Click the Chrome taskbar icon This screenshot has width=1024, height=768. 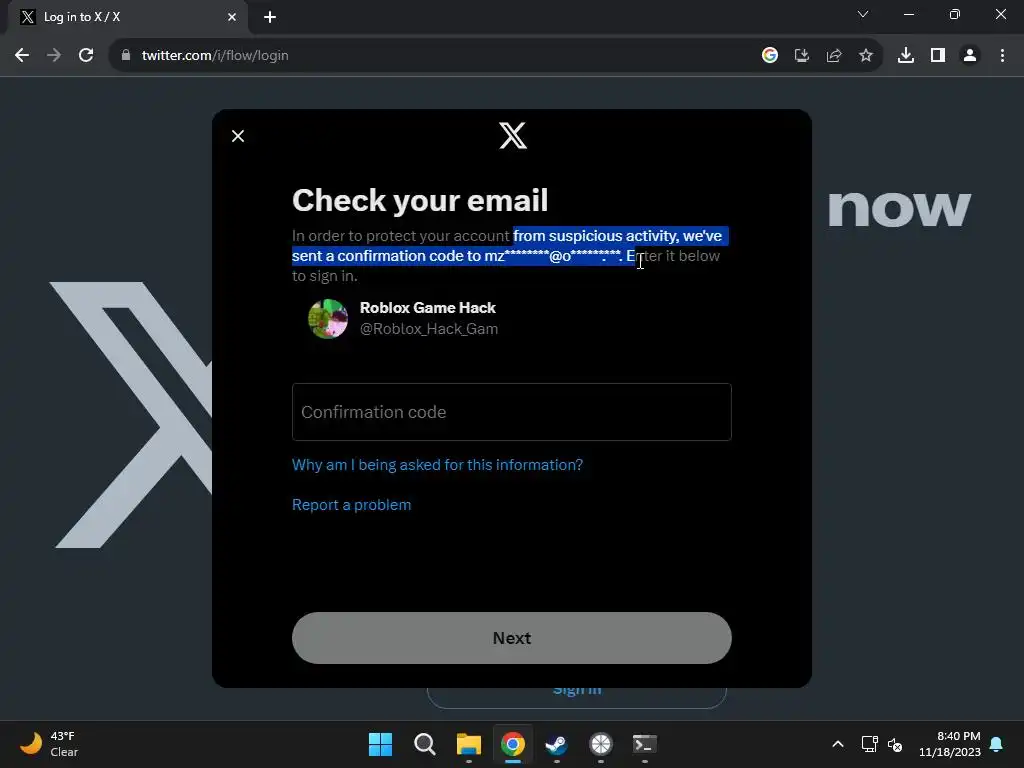[513, 744]
